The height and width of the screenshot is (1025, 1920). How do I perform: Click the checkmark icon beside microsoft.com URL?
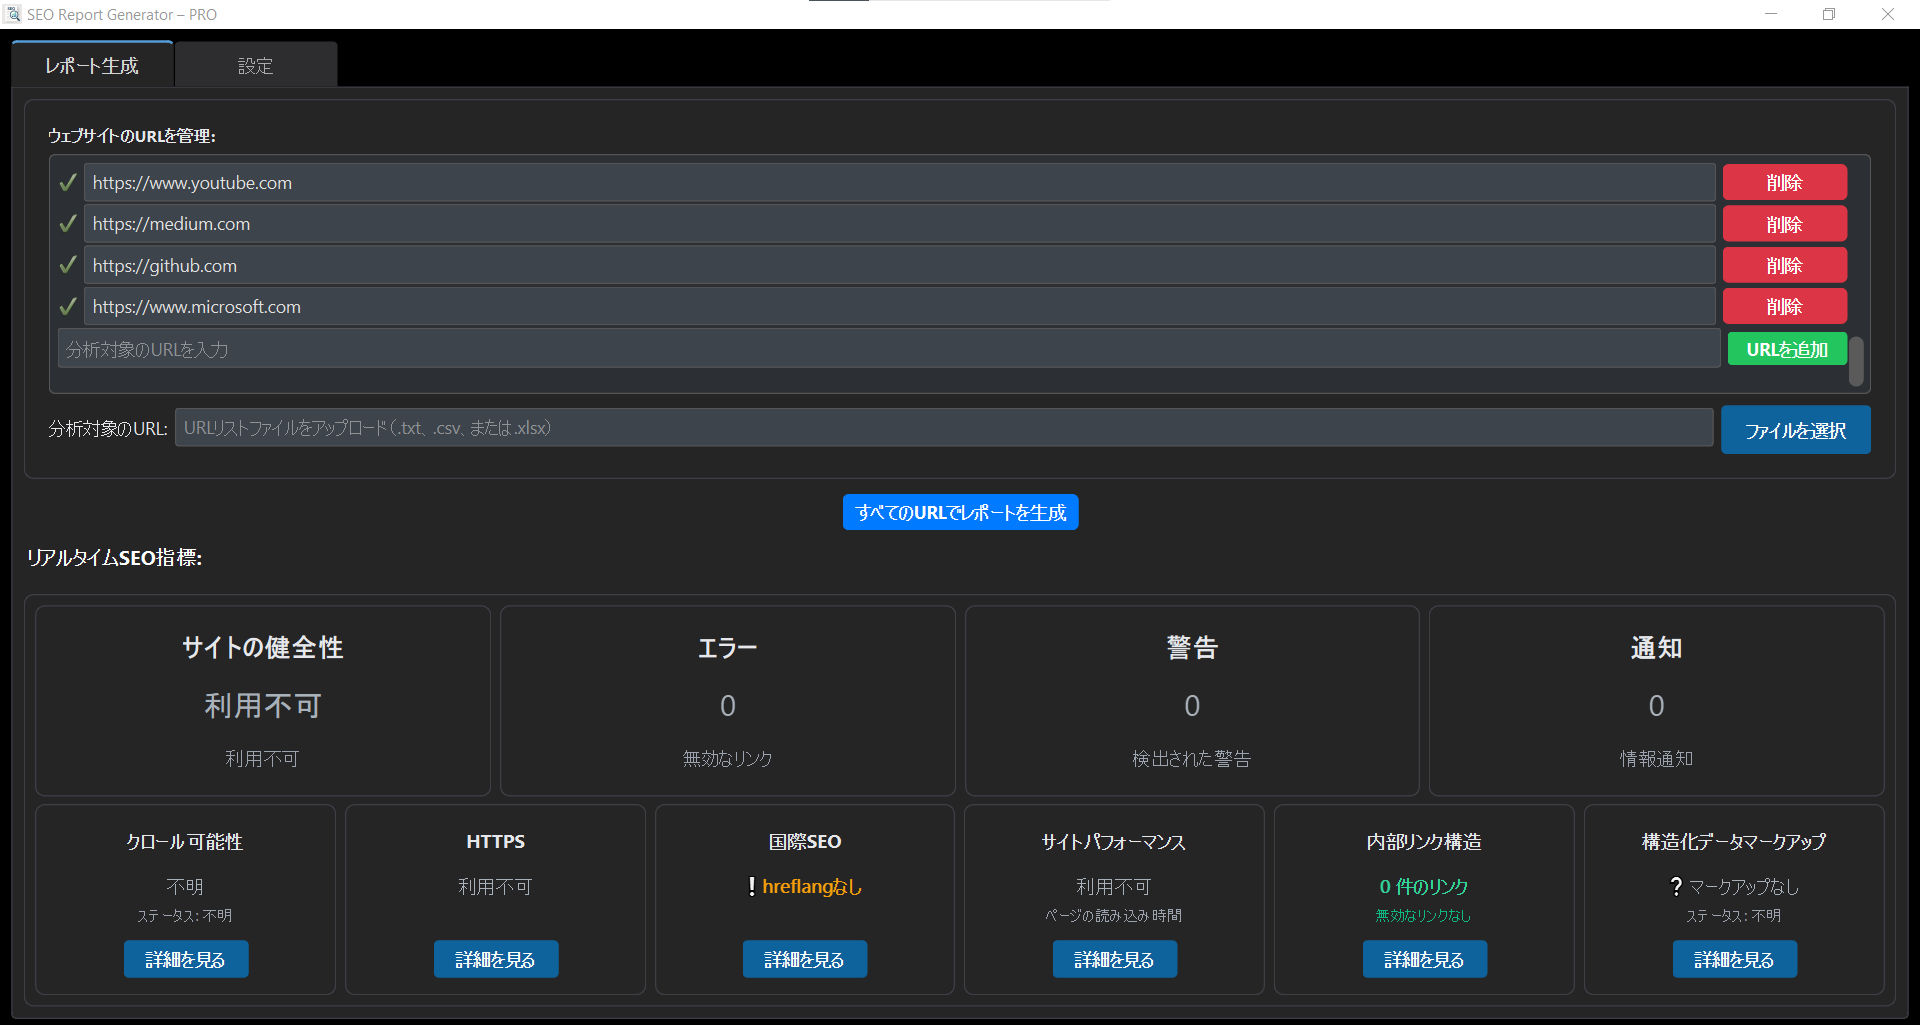pos(68,307)
